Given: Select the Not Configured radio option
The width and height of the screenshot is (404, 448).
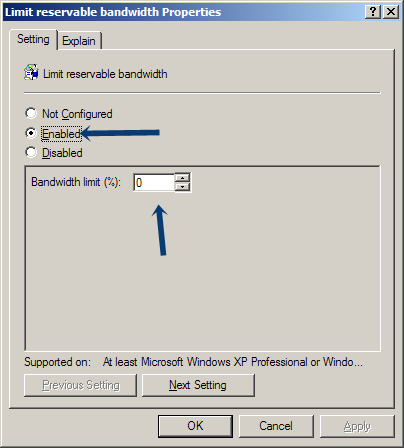Looking at the screenshot, I should pyautogui.click(x=31, y=113).
